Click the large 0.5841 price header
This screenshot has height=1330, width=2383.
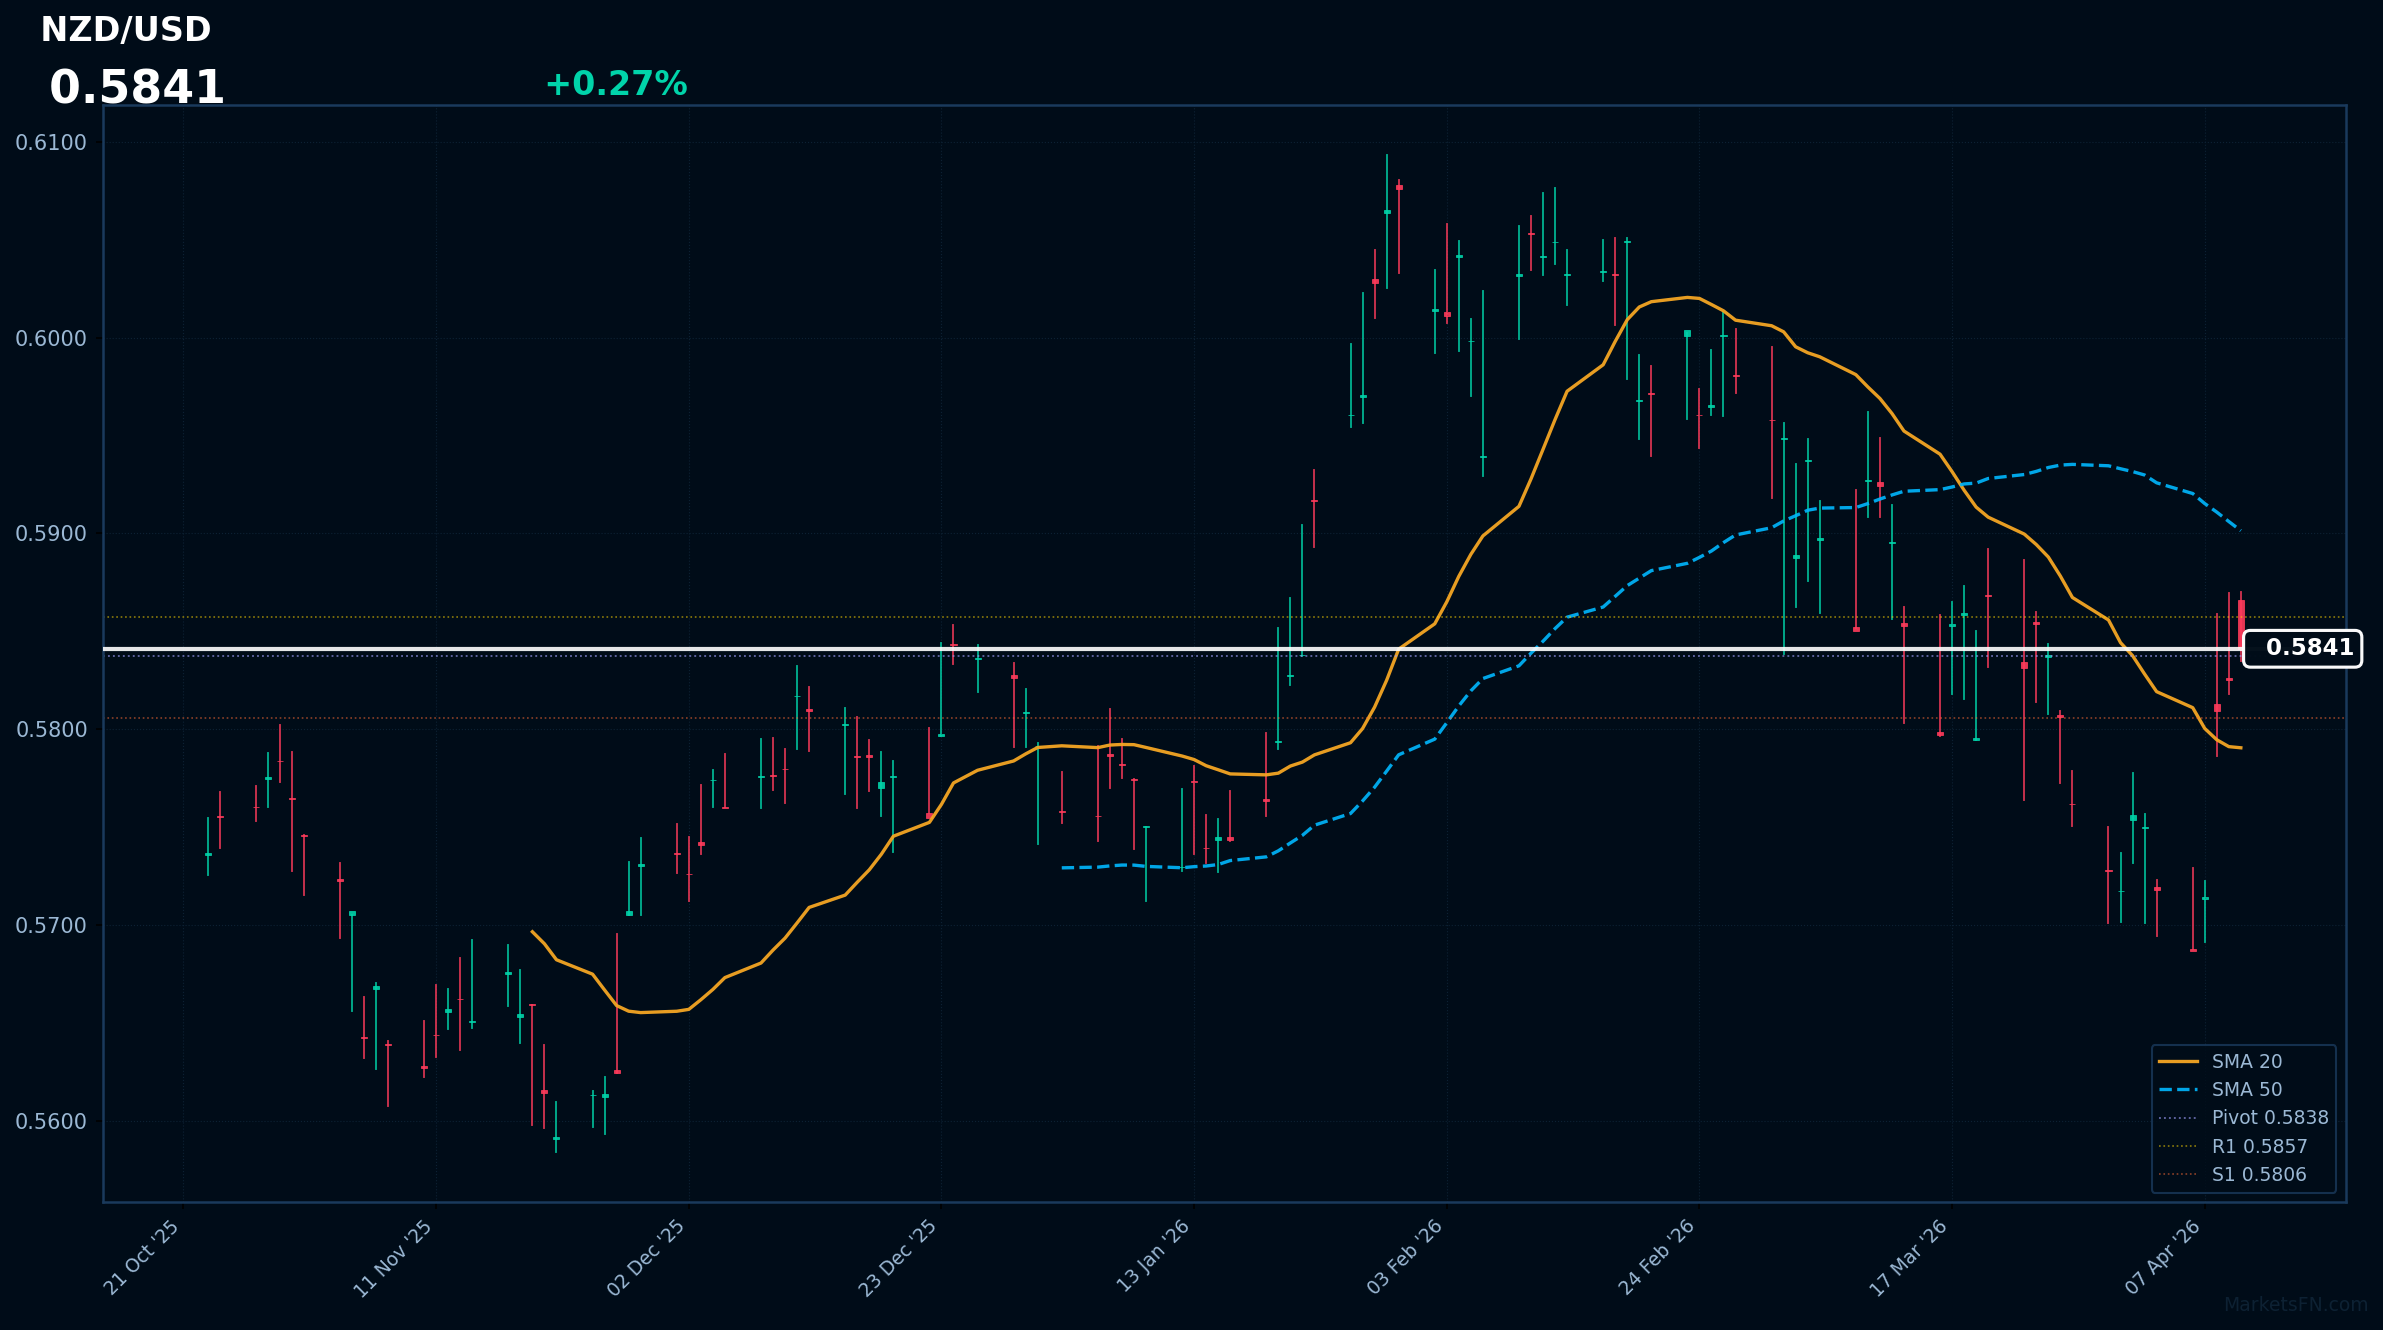[137, 88]
